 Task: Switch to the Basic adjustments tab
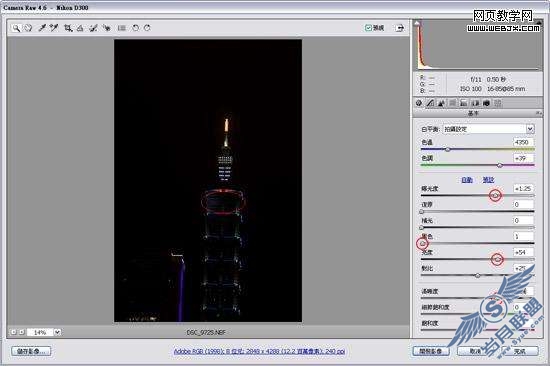click(419, 103)
